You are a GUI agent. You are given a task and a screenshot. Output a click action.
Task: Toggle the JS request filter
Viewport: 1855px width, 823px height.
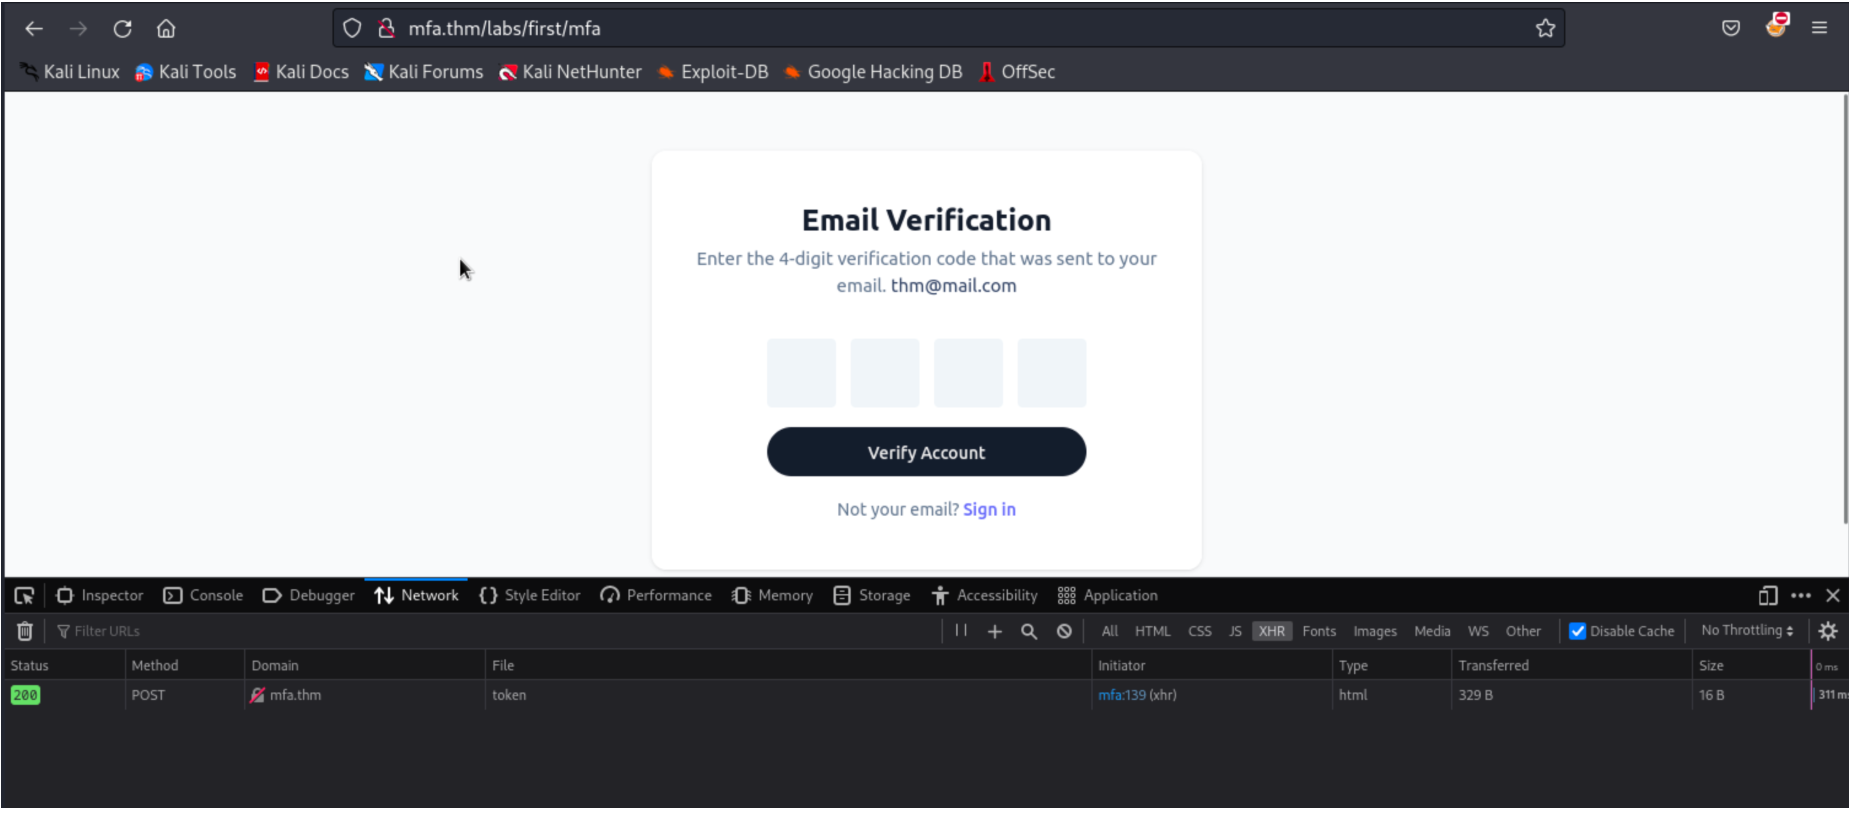coord(1236,632)
